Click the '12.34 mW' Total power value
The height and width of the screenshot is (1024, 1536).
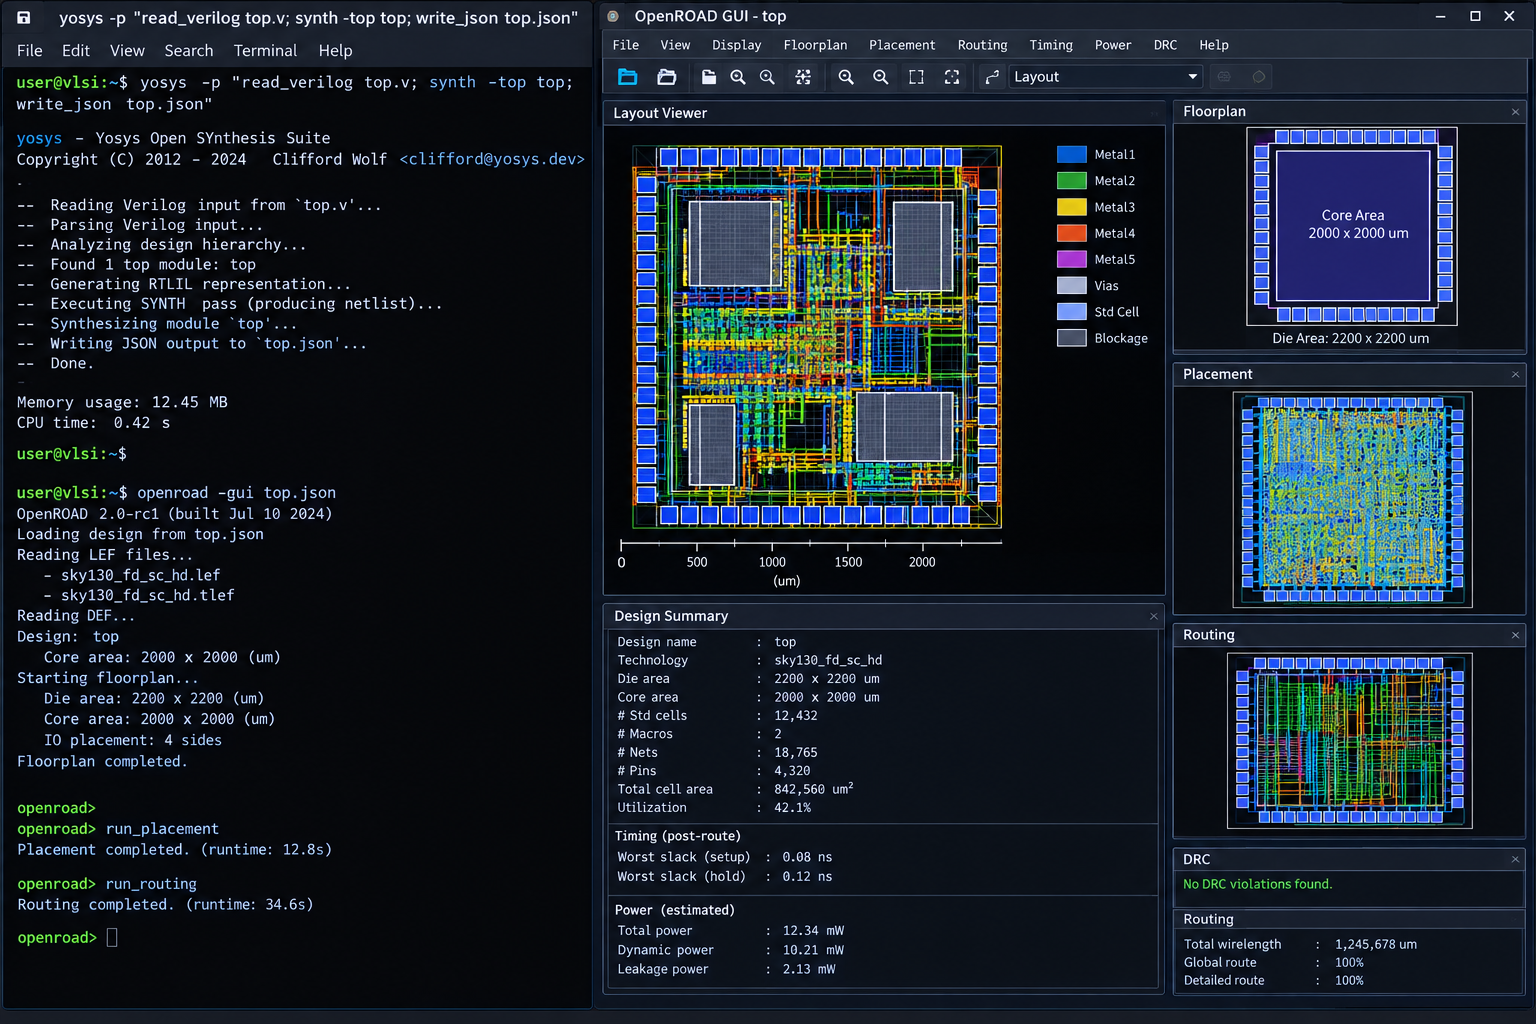pos(813,931)
